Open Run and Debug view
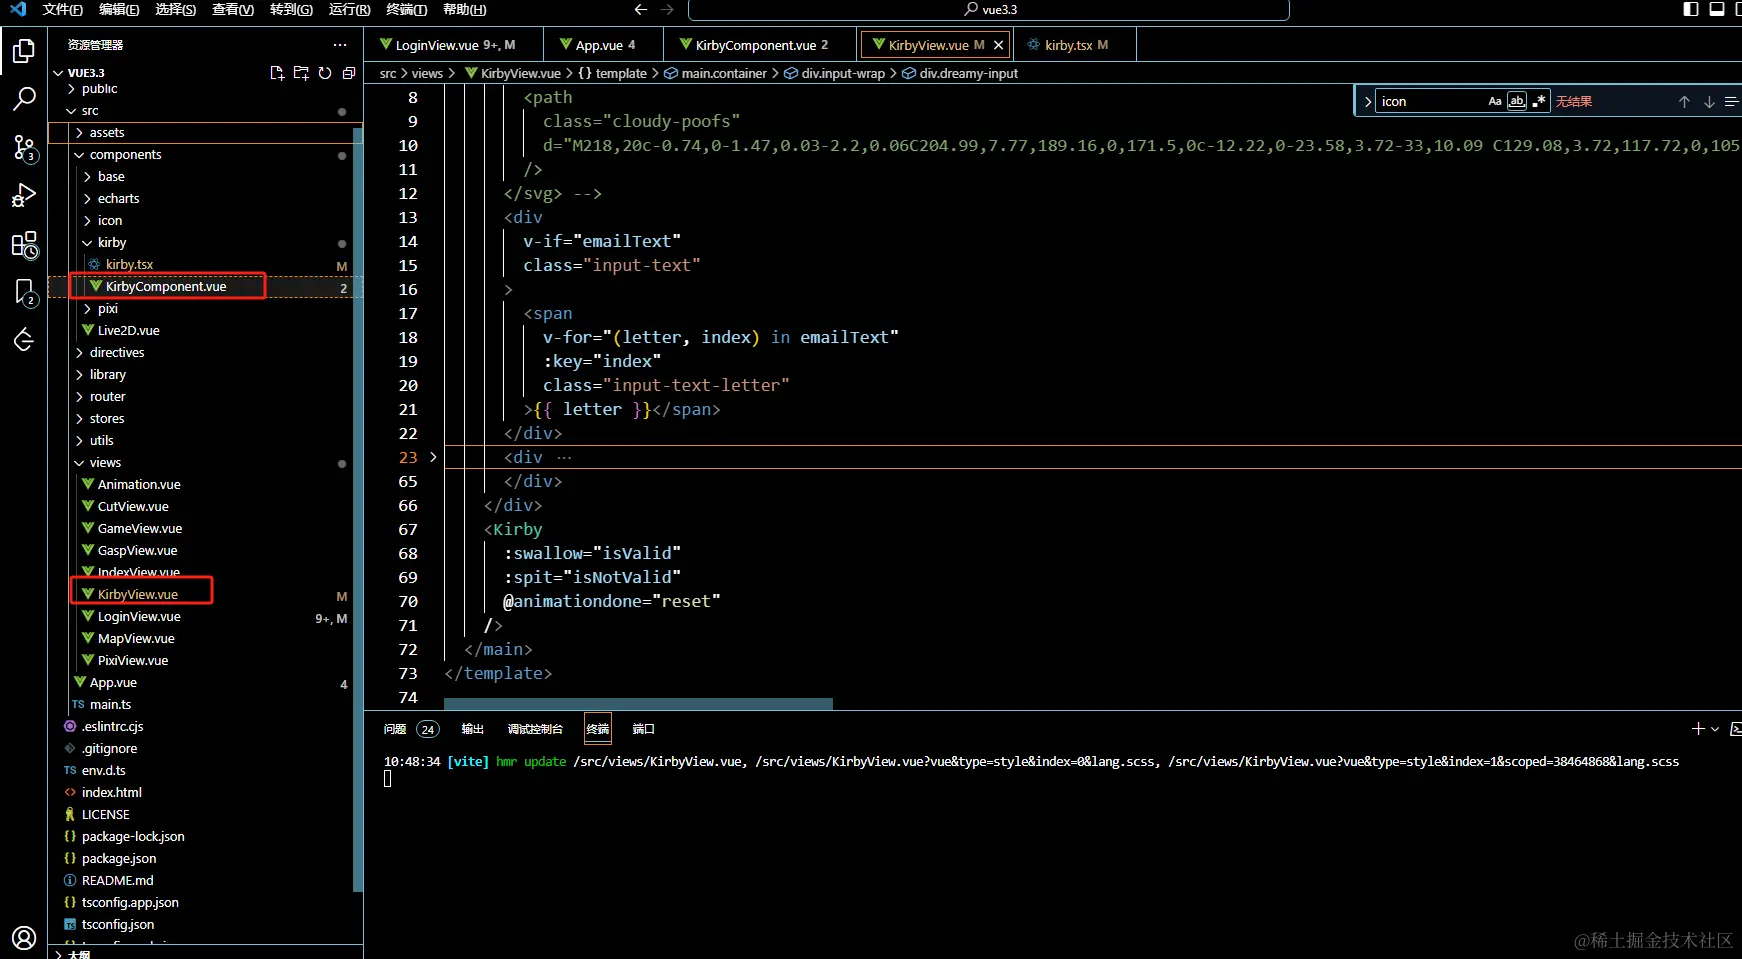The image size is (1742, 959). pyautogui.click(x=24, y=196)
